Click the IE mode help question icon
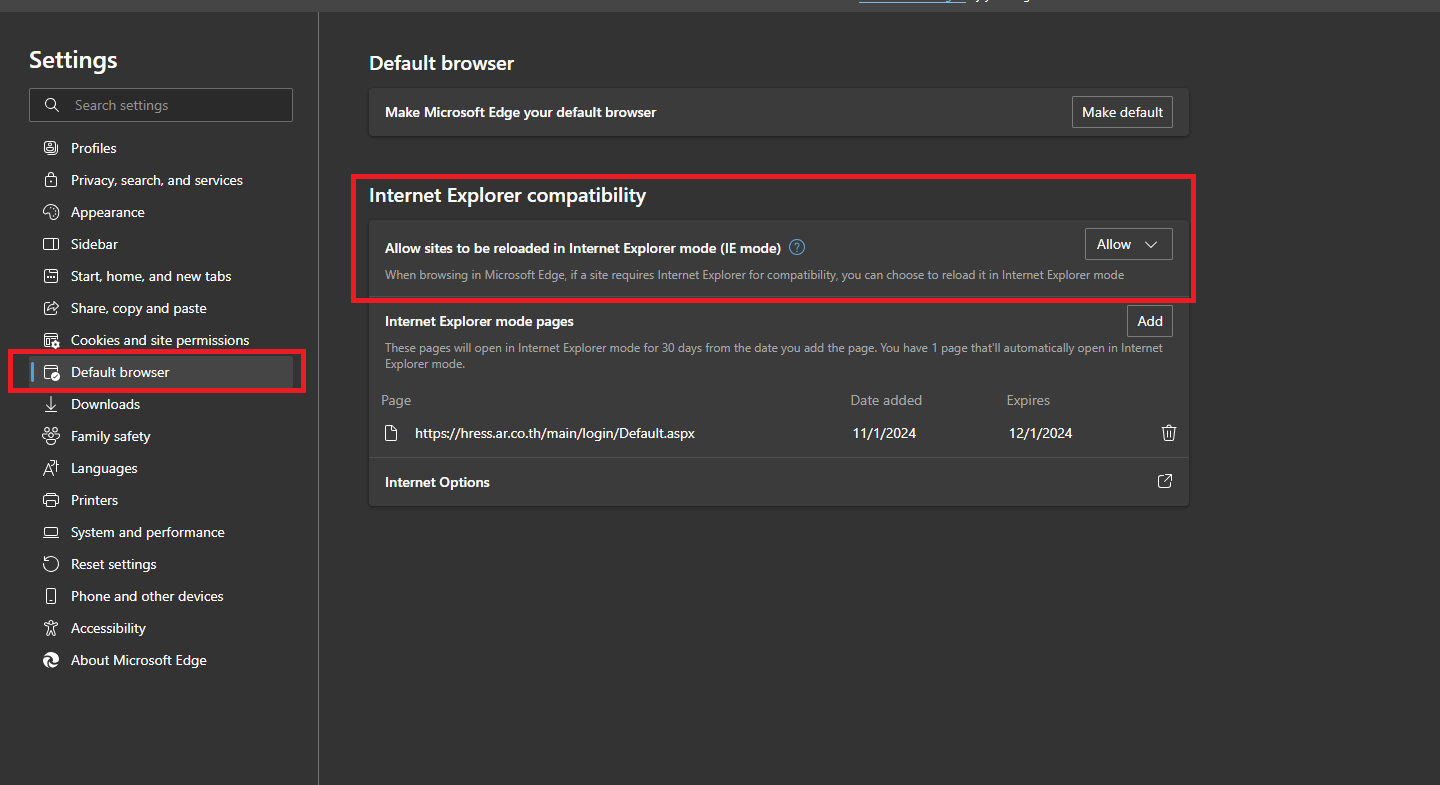Screen dimensions: 1440x785 (797, 247)
